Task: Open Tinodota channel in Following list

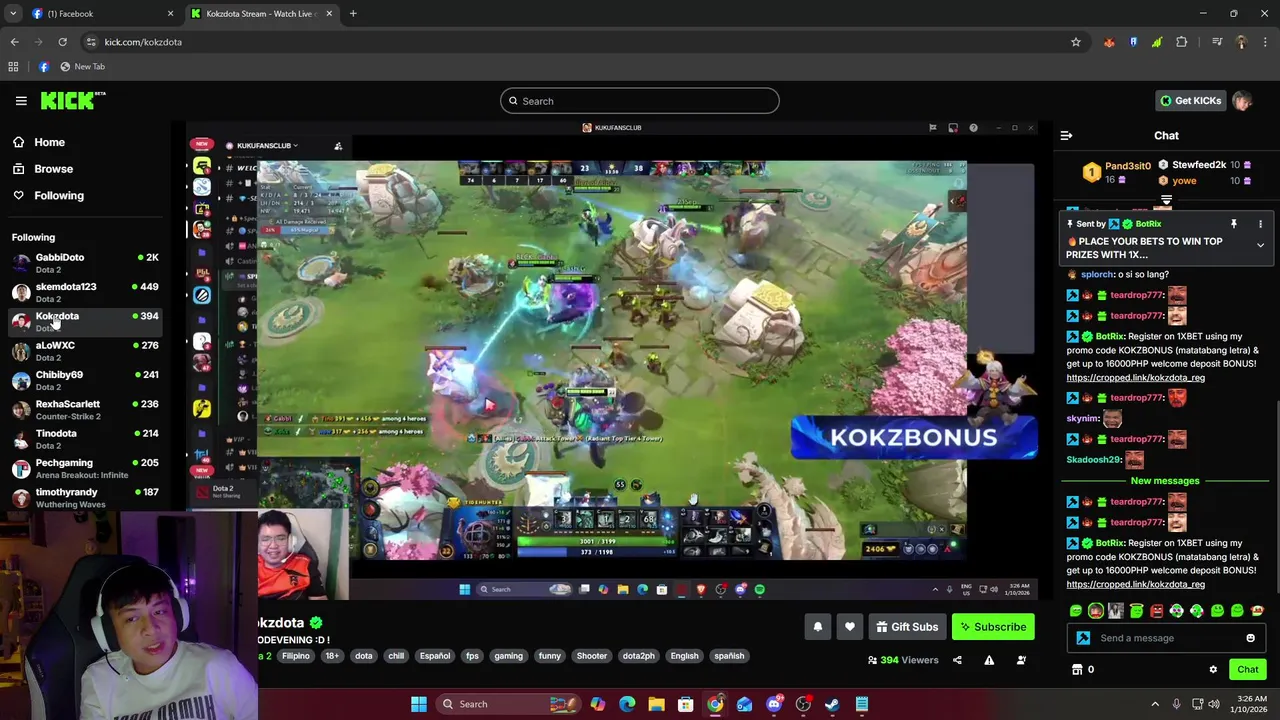Action: (x=84, y=439)
